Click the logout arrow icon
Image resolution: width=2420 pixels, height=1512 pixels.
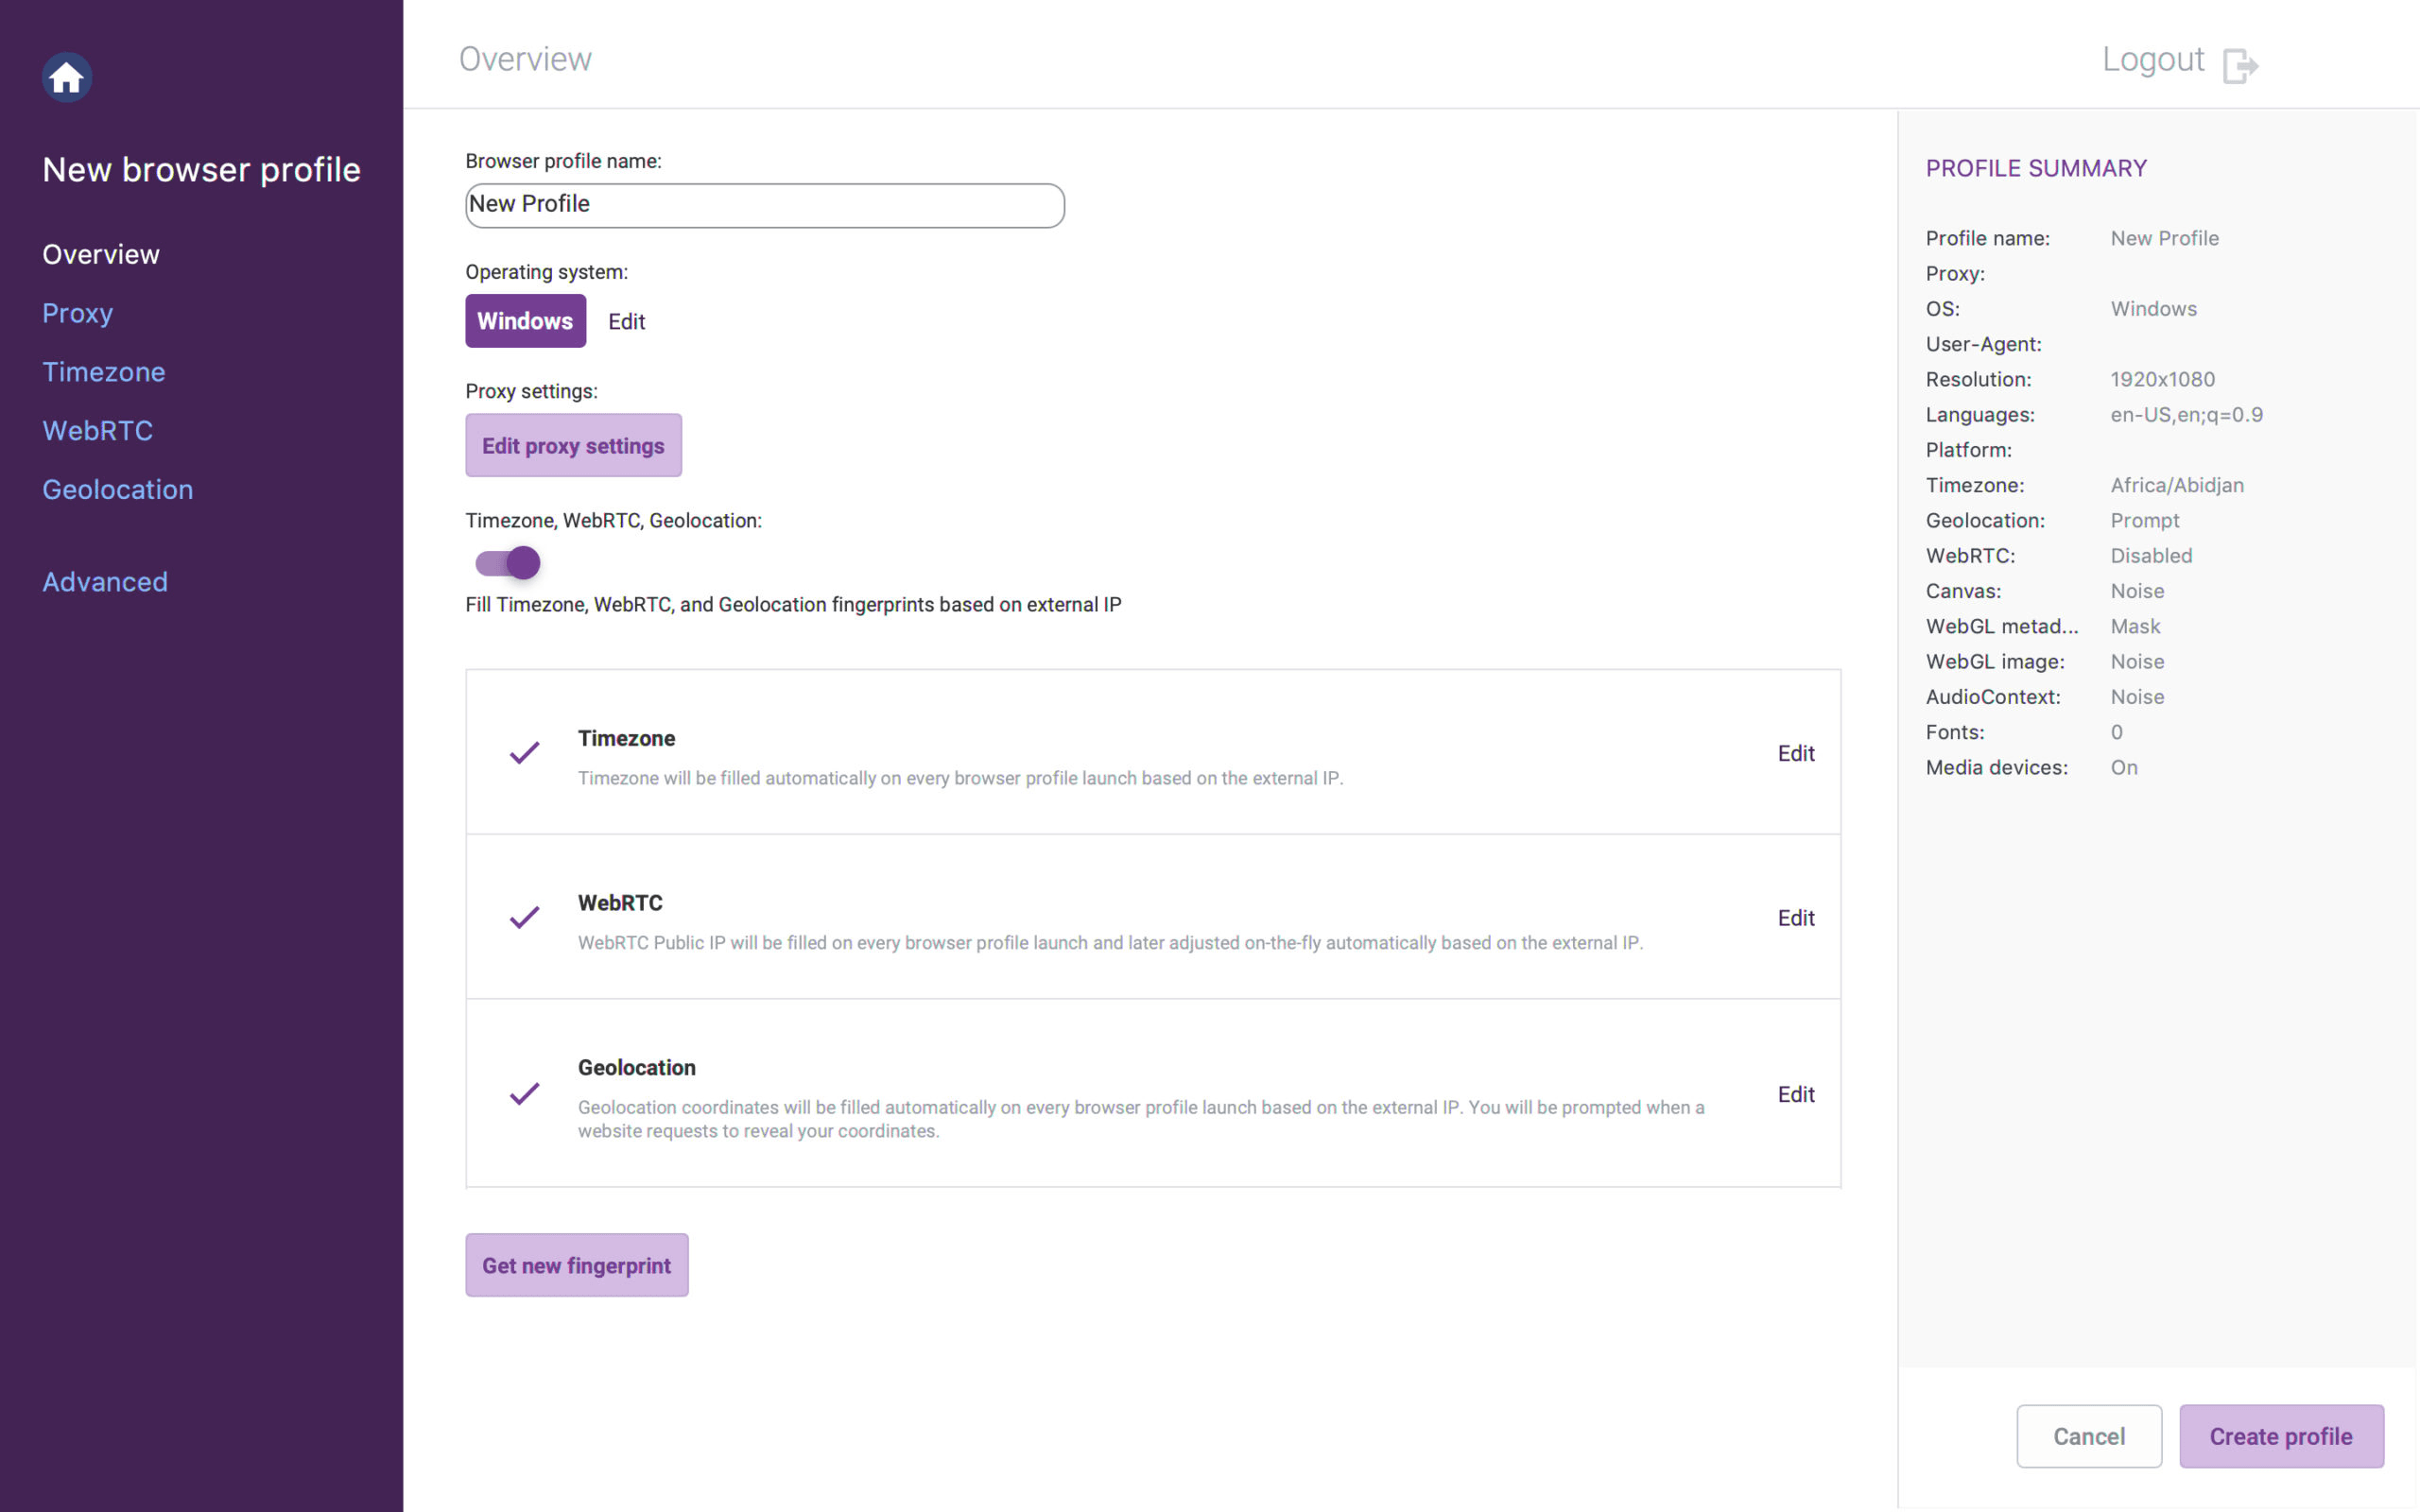[x=2240, y=66]
